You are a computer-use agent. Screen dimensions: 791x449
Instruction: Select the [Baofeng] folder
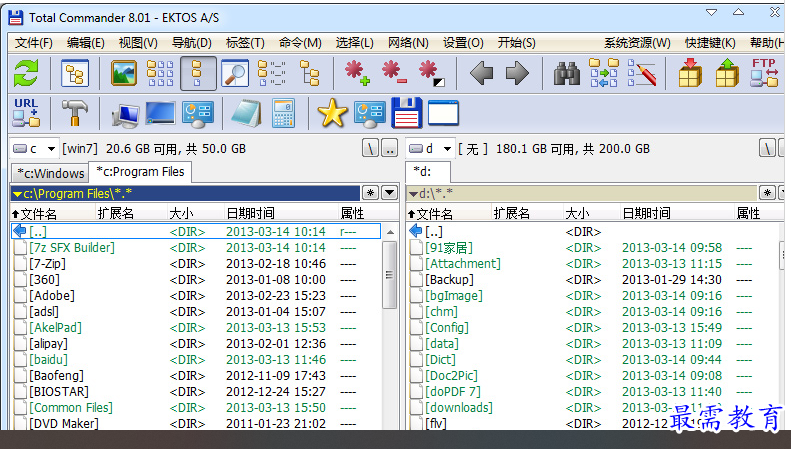(56, 376)
